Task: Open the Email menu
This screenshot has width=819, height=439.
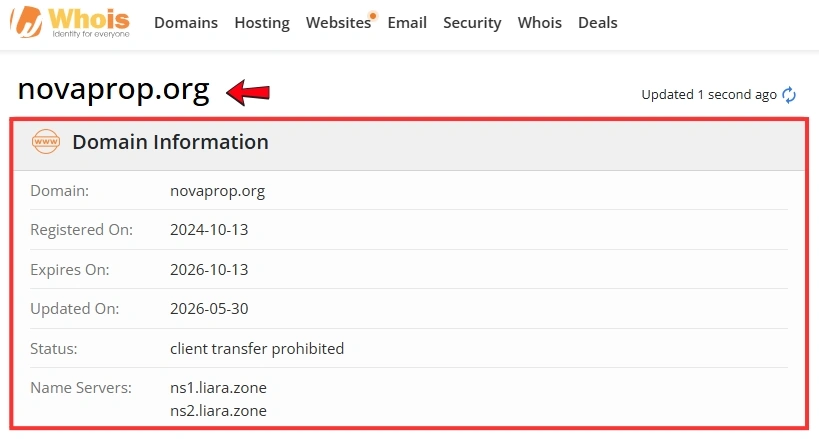Action: tap(407, 22)
